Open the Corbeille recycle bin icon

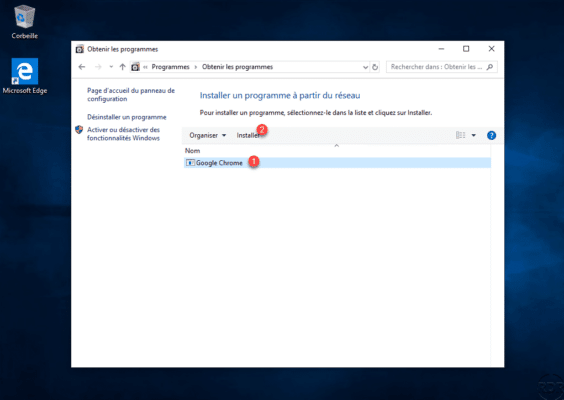pos(24,22)
